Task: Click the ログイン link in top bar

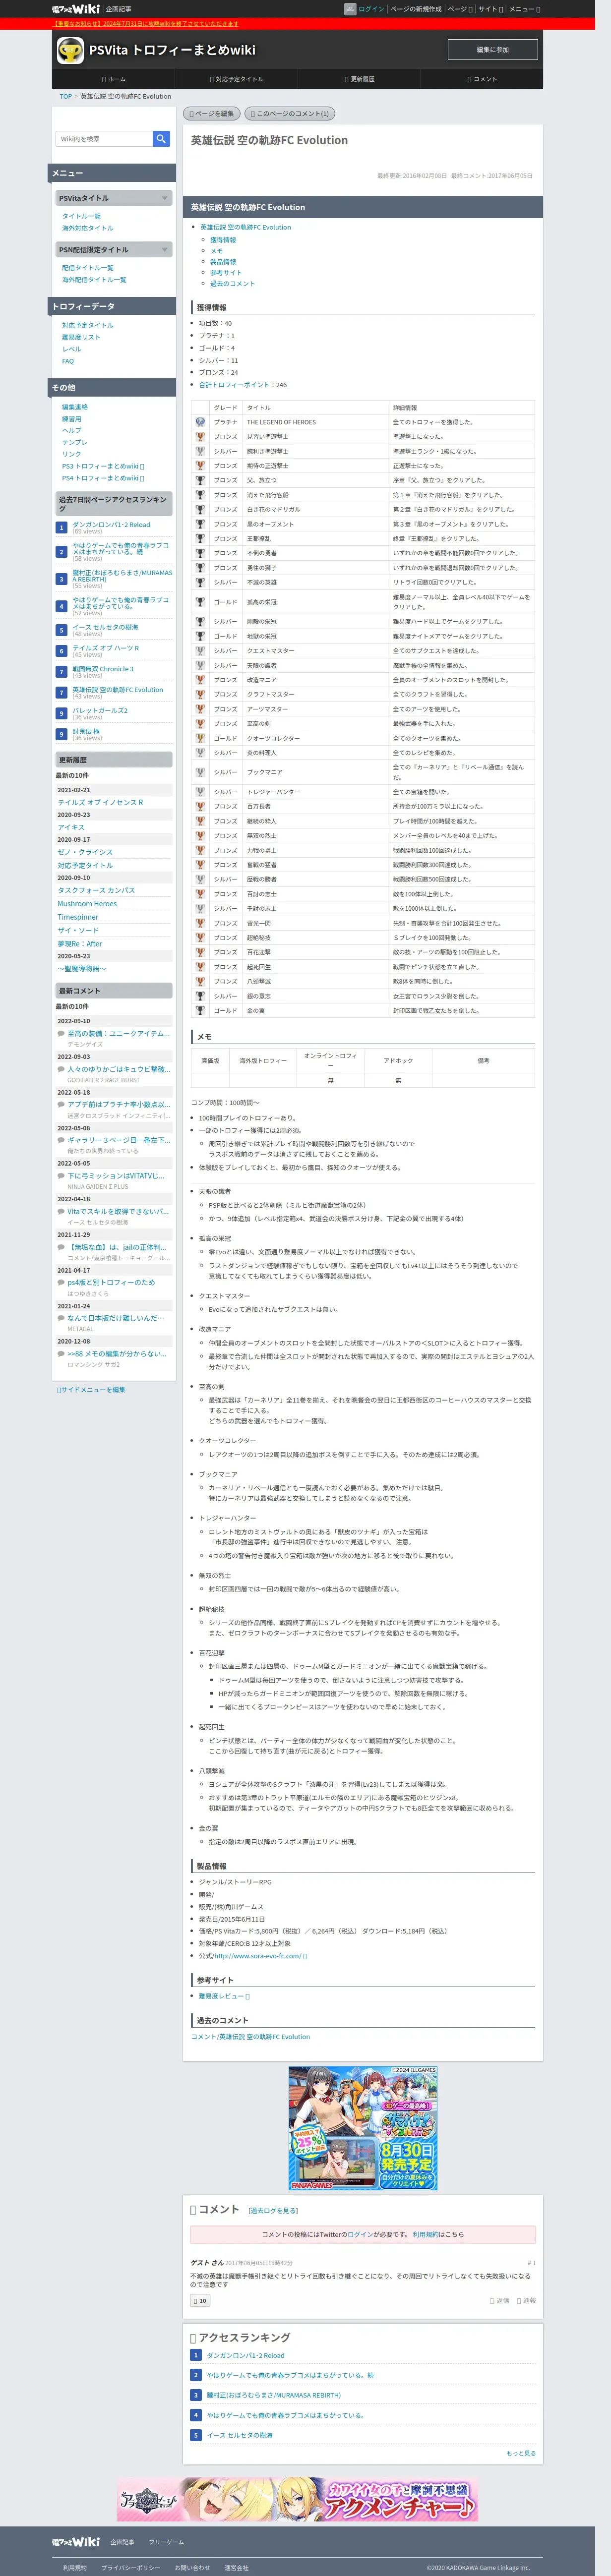Action: 371,9
